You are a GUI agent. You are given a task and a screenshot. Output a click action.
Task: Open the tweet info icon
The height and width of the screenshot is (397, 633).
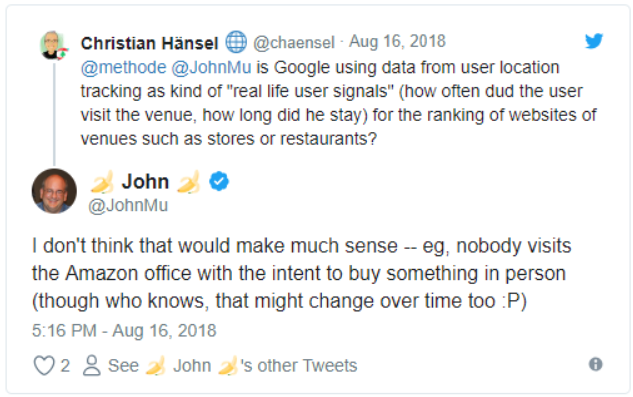coord(595,364)
